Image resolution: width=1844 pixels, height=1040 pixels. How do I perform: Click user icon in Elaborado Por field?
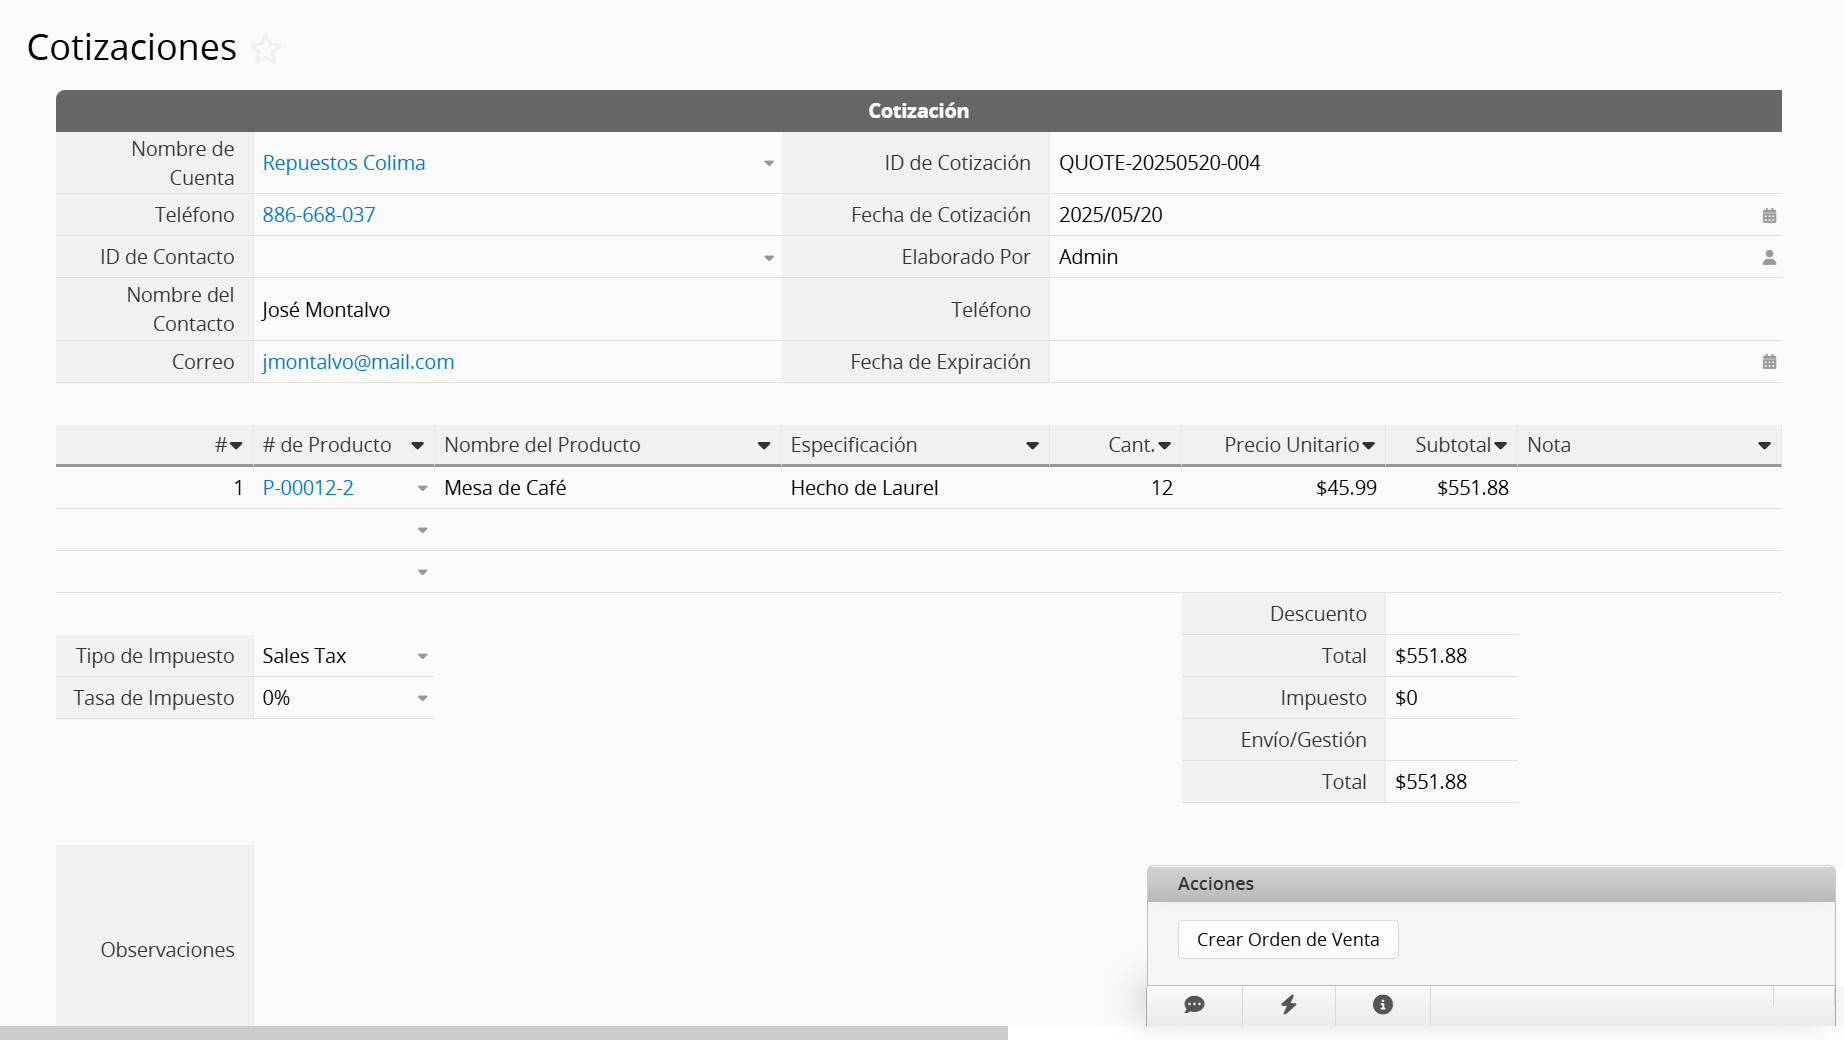tap(1769, 258)
